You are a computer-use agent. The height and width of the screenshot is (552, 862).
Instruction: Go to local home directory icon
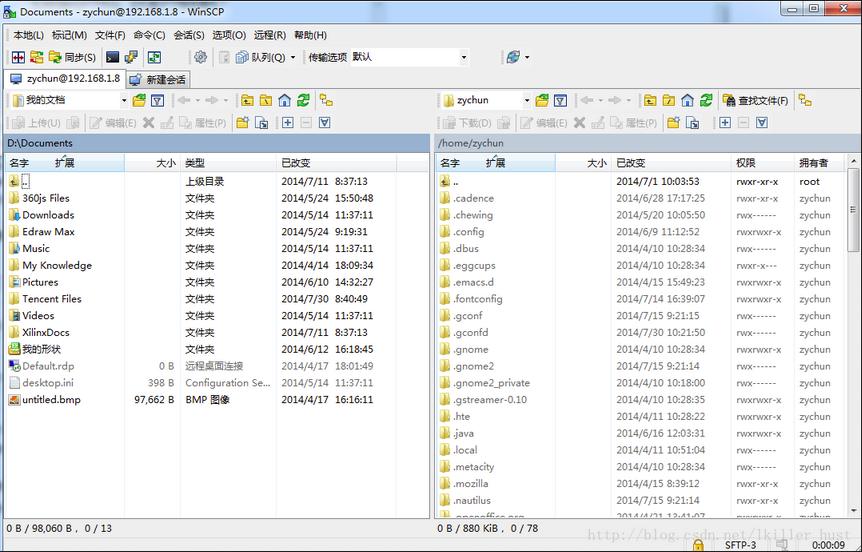tap(284, 100)
